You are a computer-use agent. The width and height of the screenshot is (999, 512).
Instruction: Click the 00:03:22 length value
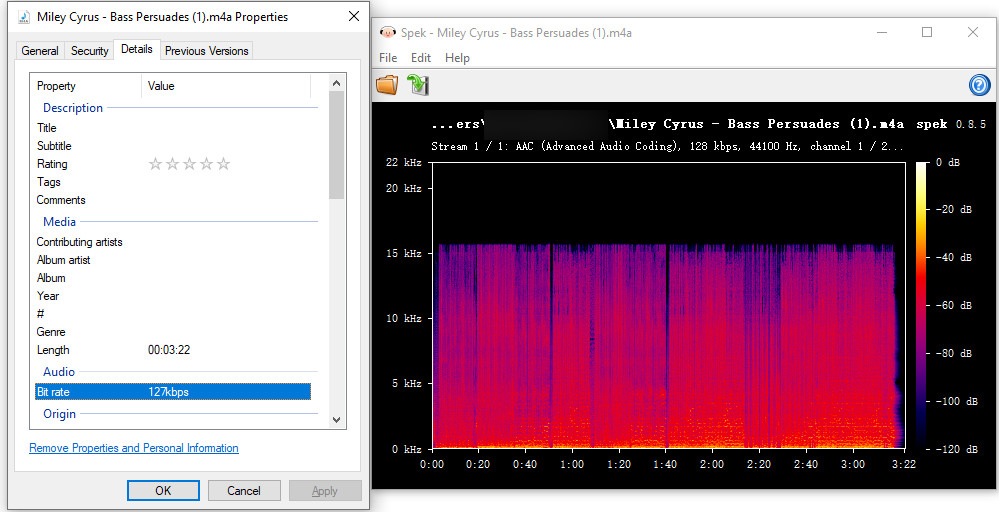click(x=169, y=350)
